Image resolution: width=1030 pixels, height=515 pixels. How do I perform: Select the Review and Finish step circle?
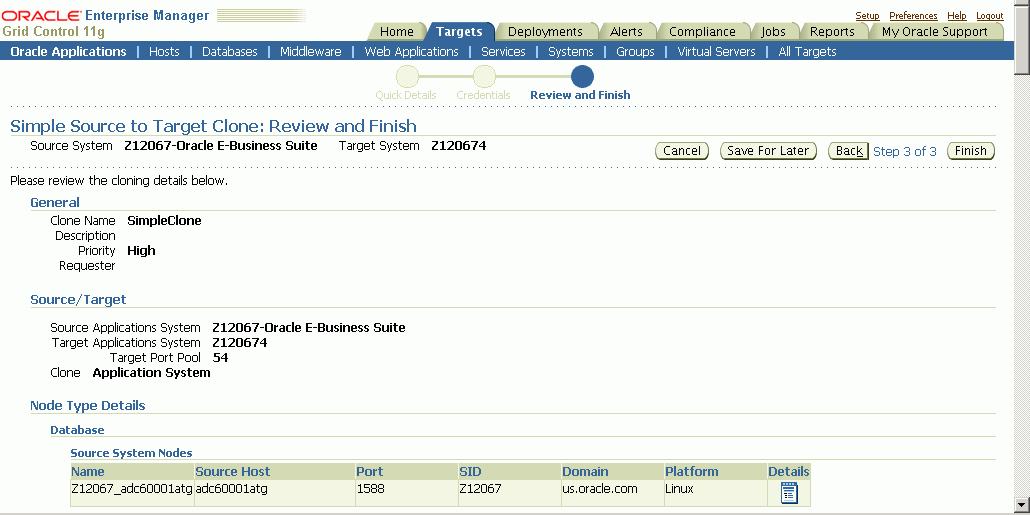[x=583, y=77]
